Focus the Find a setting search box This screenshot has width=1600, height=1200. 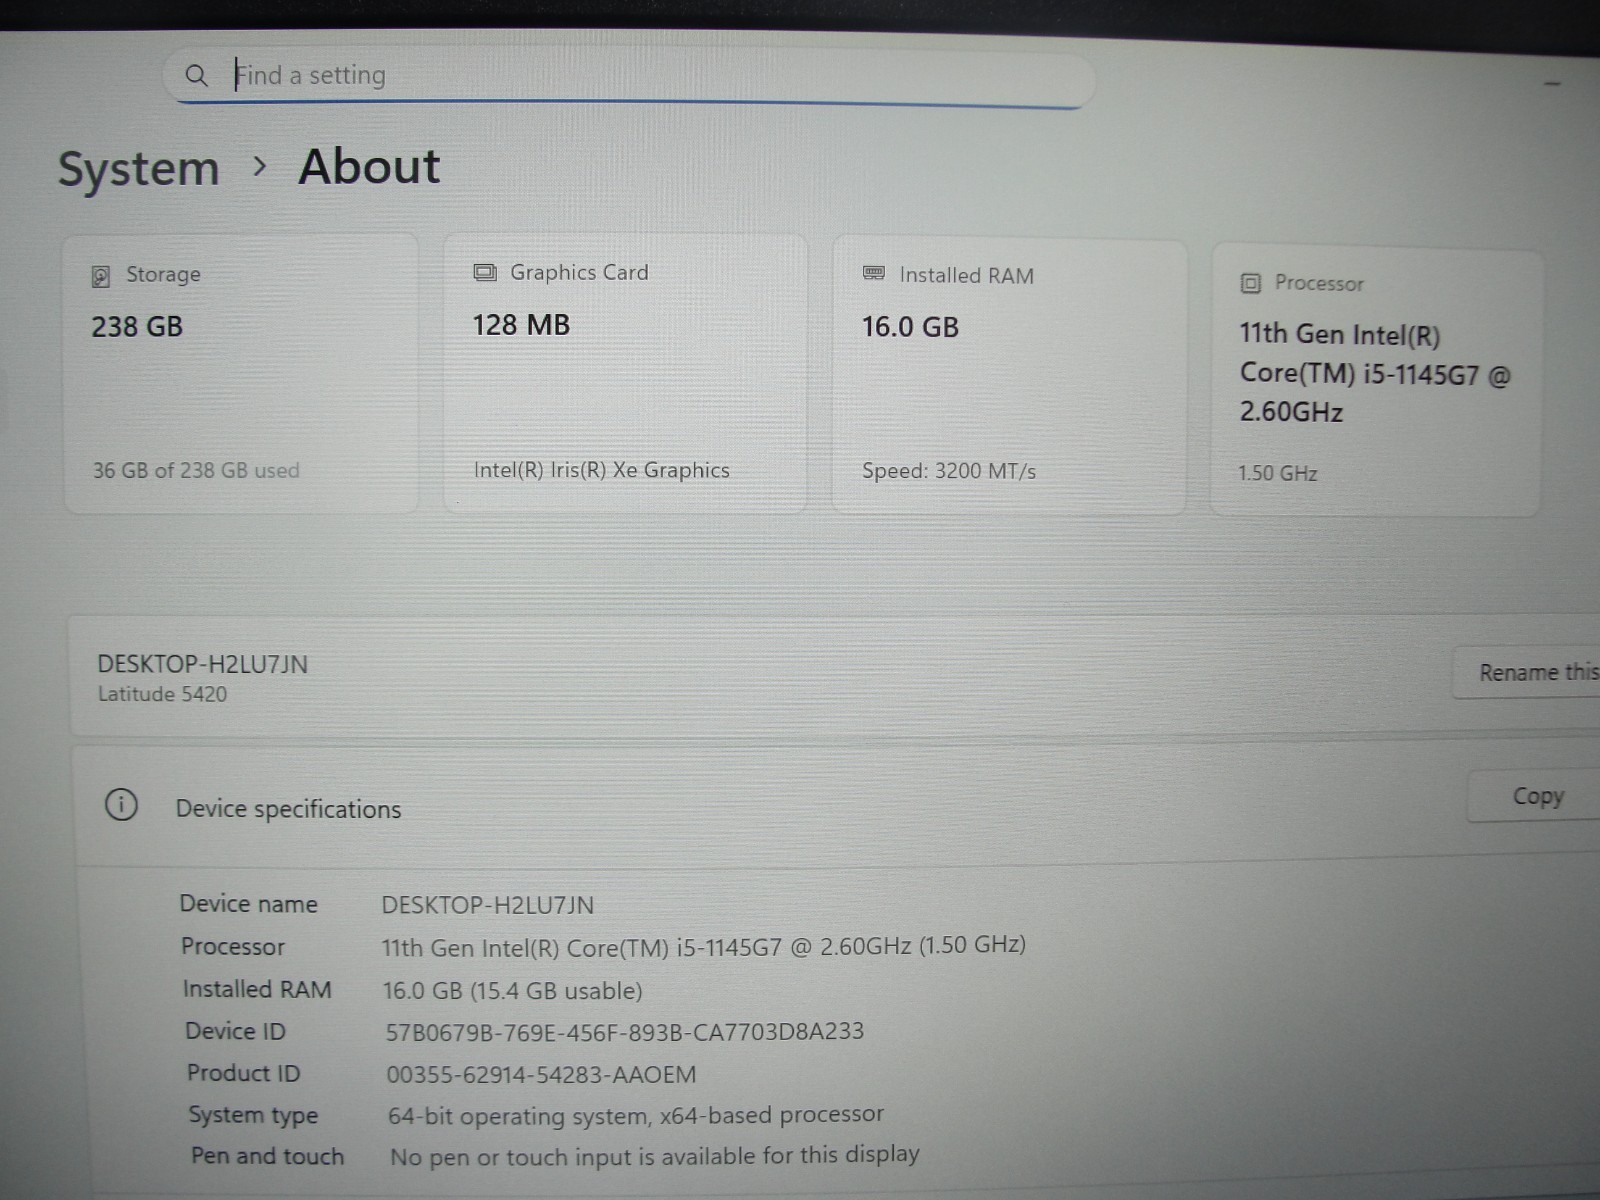(x=630, y=76)
